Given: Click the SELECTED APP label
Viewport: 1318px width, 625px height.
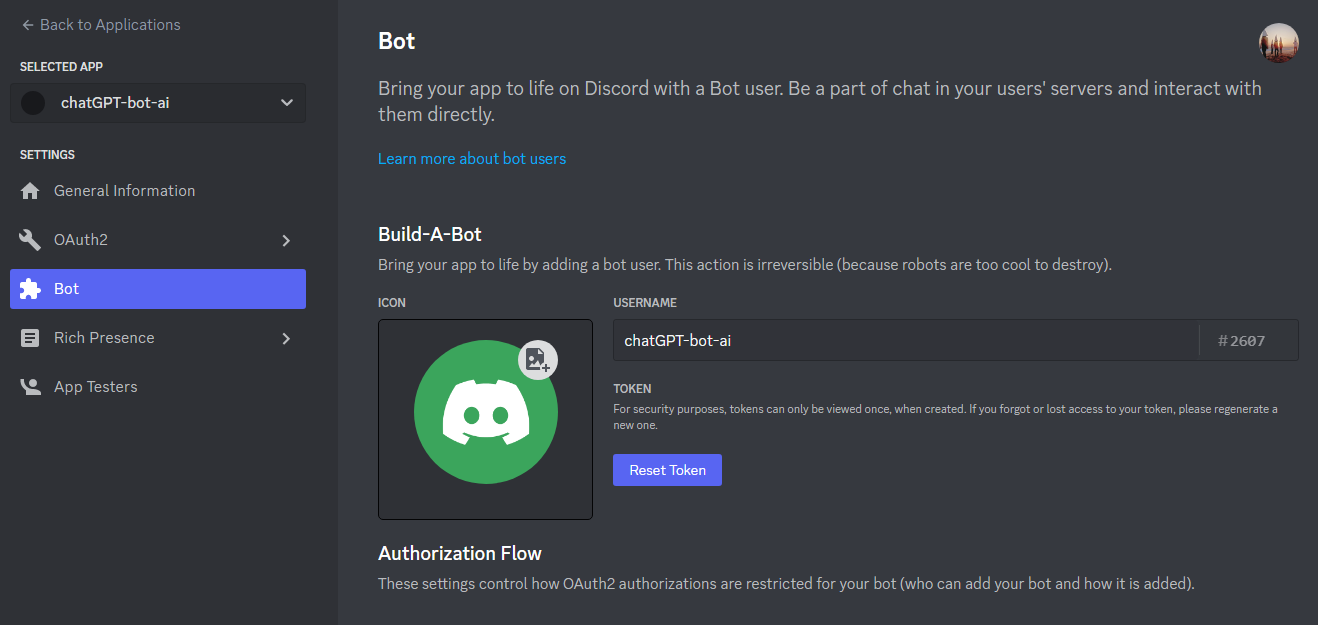Looking at the screenshot, I should tap(62, 67).
